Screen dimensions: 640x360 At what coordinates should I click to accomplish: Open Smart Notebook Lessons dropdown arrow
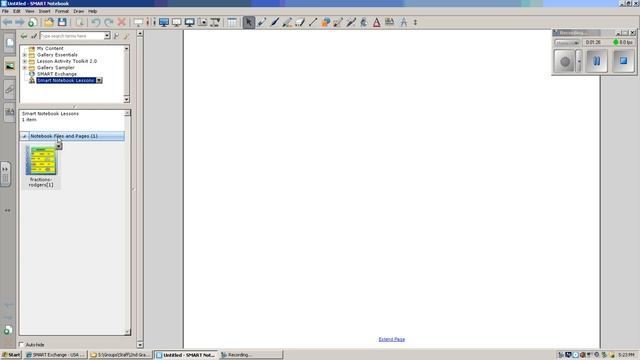coord(99,80)
